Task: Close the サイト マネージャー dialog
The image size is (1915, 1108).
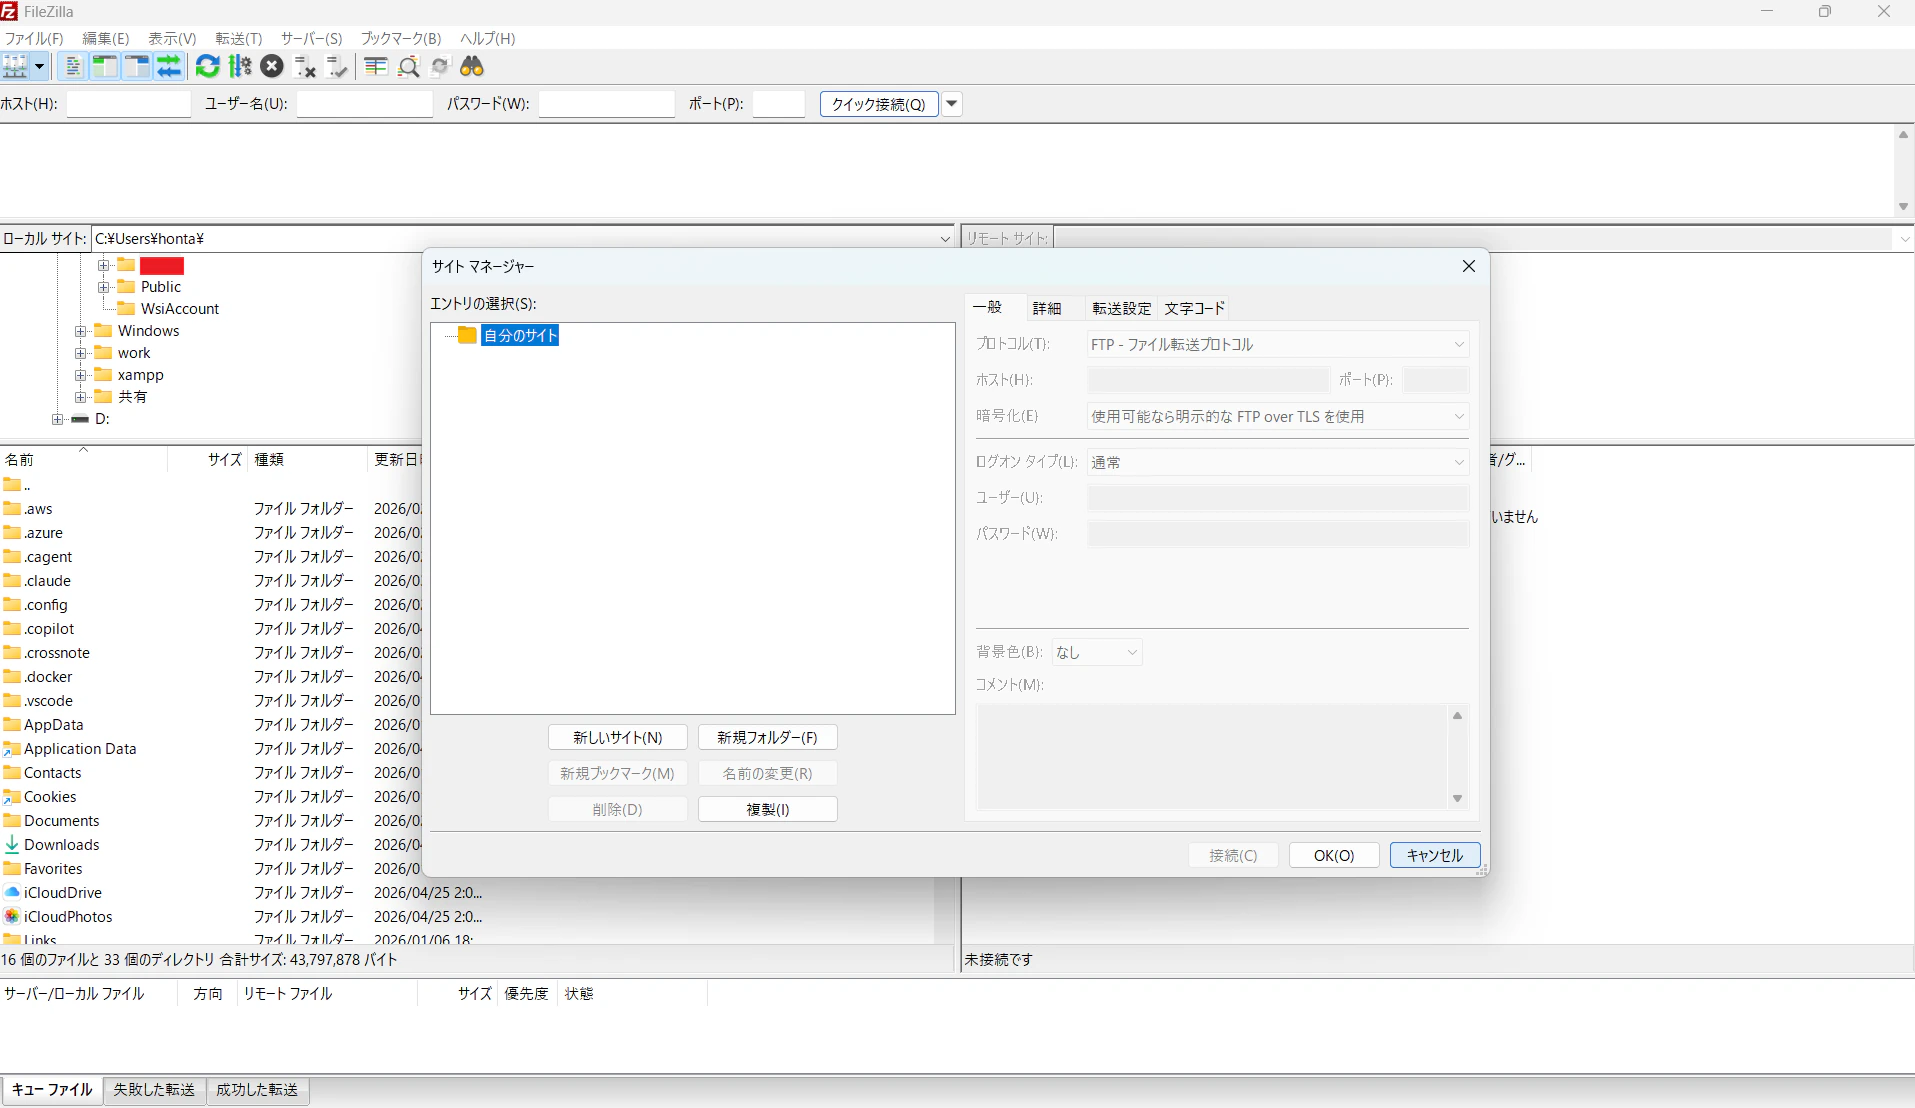Action: pyautogui.click(x=1469, y=266)
